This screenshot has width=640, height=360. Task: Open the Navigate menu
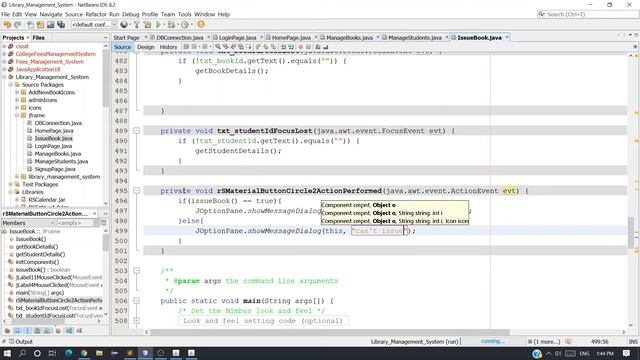coord(51,14)
